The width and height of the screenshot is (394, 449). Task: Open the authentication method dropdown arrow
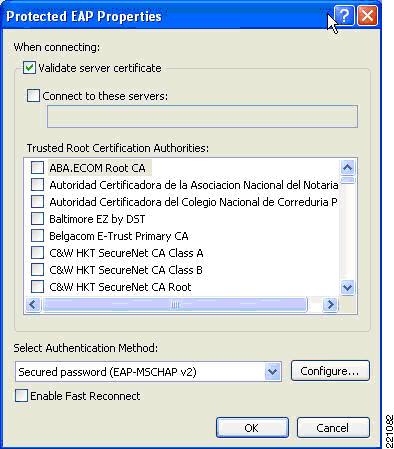click(x=272, y=371)
